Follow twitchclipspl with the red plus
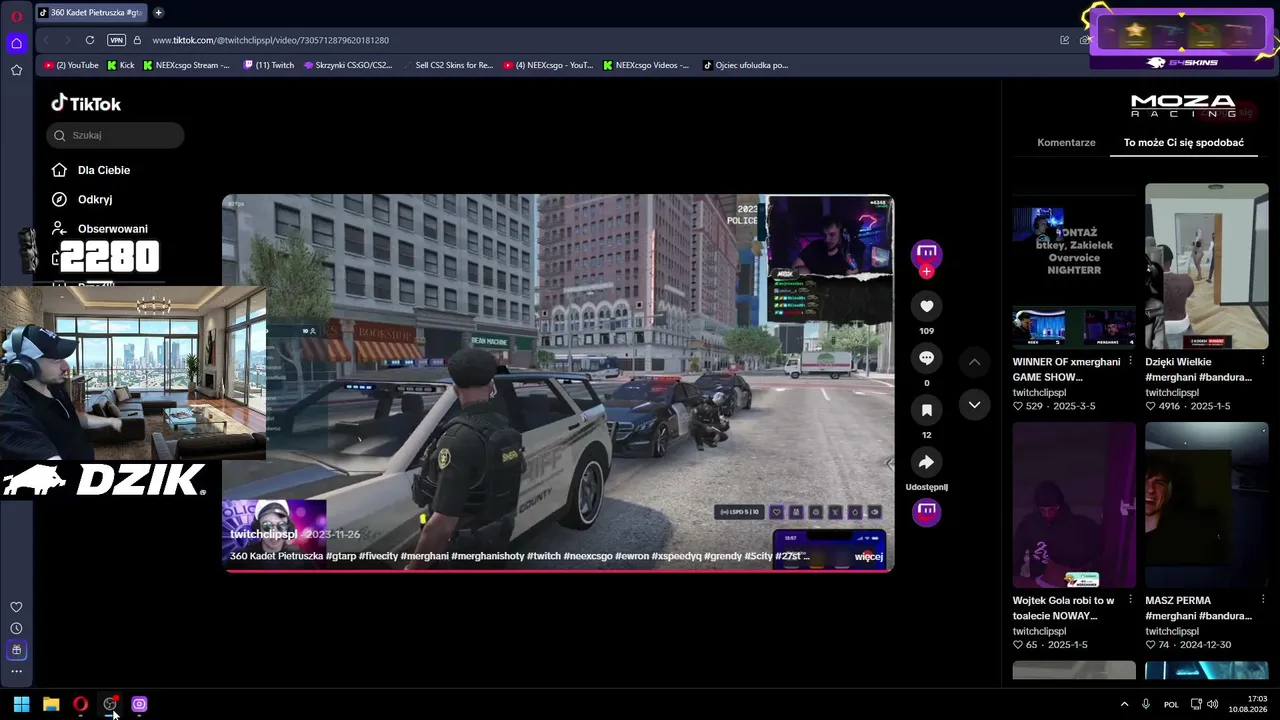 926,271
